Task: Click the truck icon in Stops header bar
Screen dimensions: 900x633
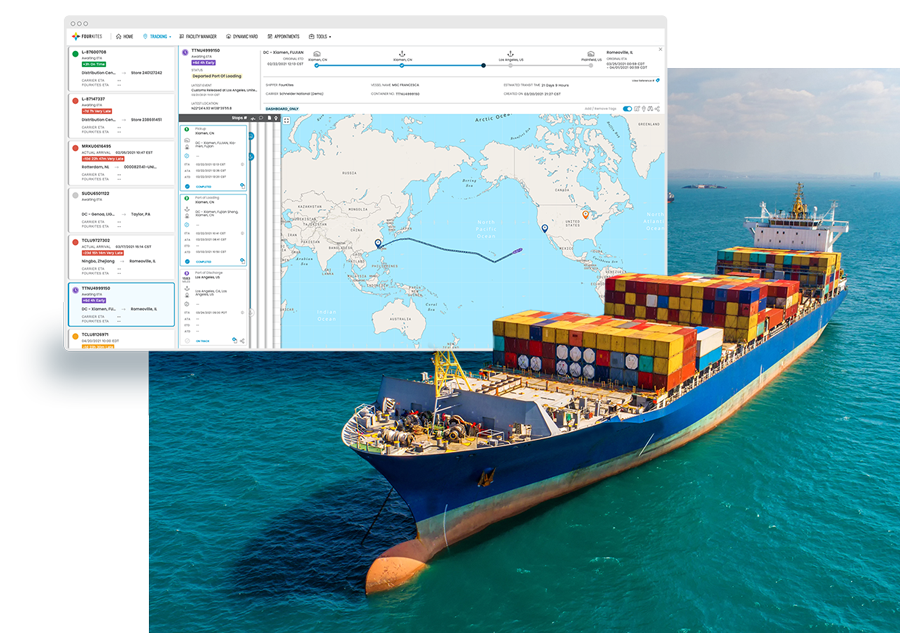Action: pyautogui.click(x=253, y=118)
